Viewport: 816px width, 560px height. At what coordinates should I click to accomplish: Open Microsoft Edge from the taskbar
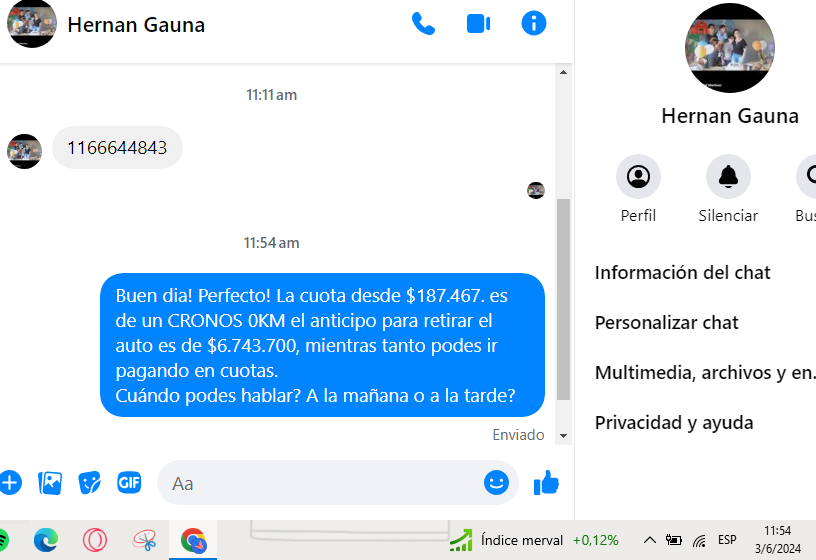46,540
